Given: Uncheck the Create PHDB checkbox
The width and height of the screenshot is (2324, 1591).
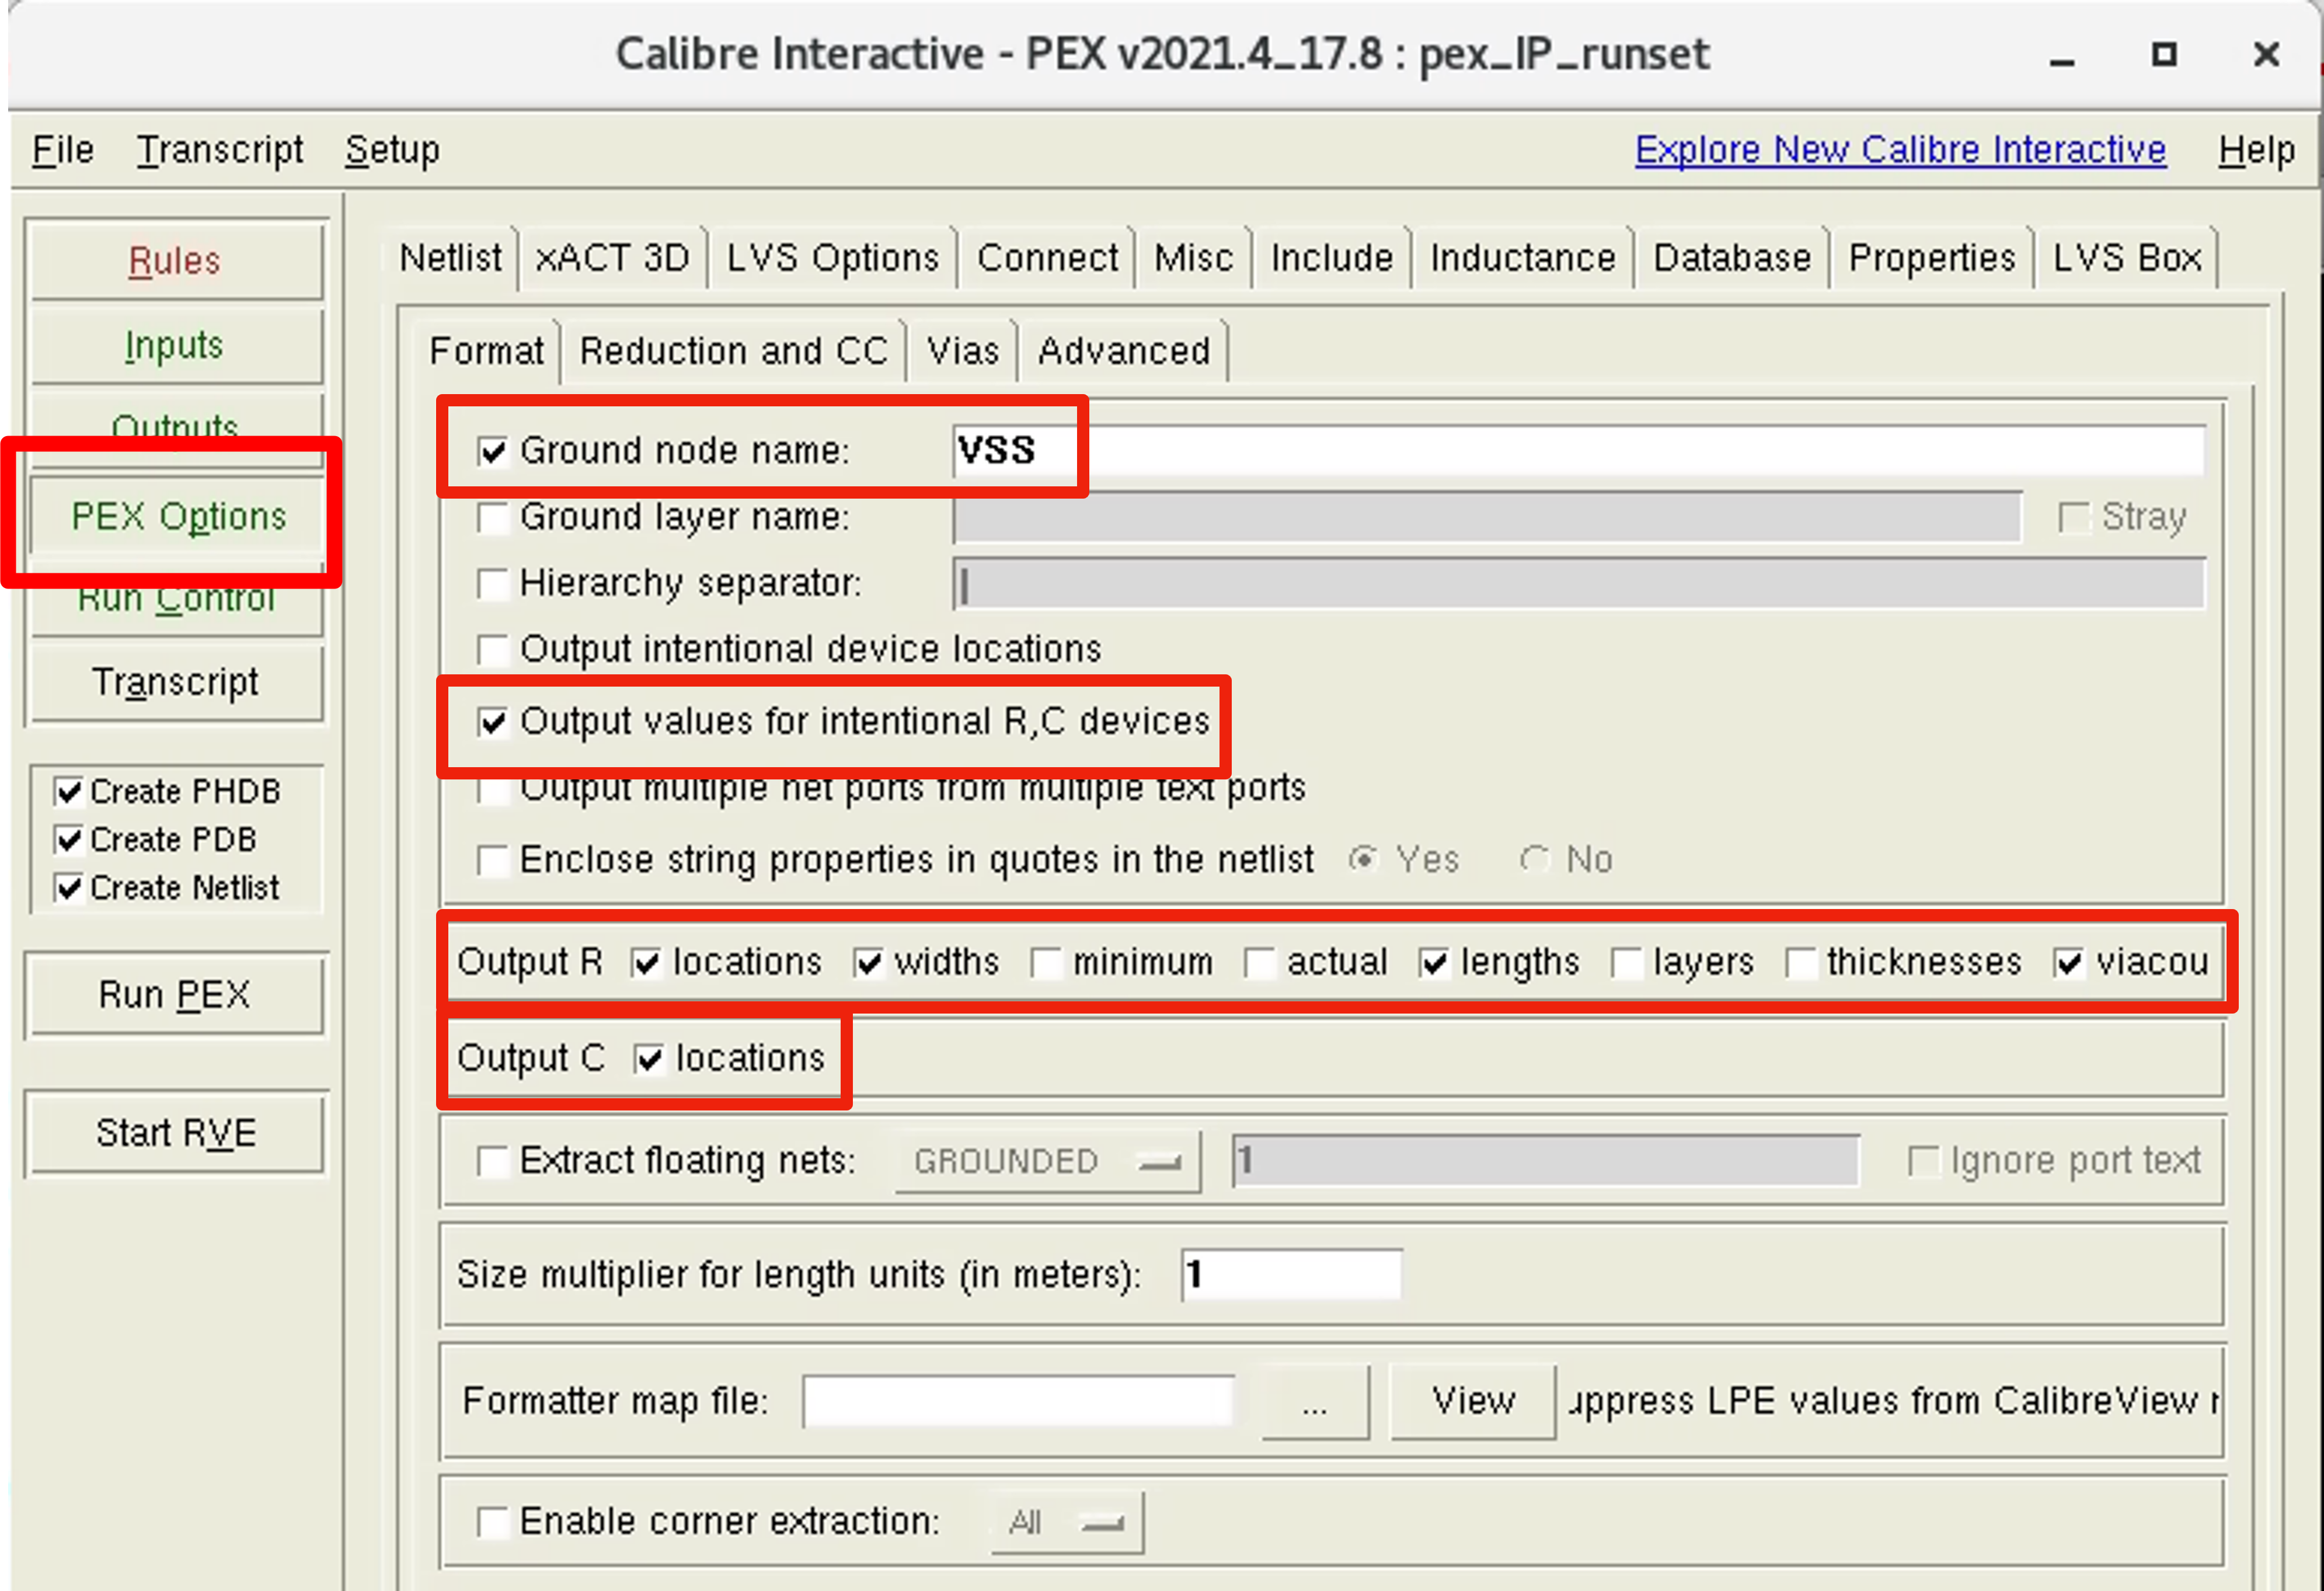Looking at the screenshot, I should (68, 791).
